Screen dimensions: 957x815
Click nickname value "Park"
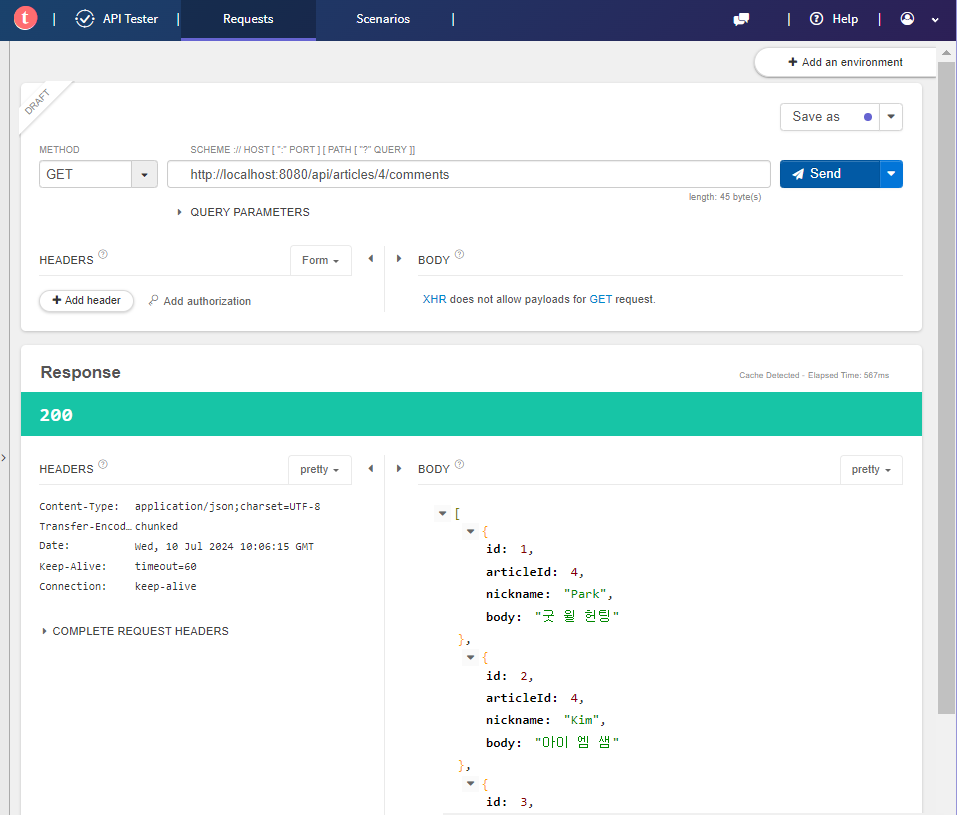pos(585,594)
